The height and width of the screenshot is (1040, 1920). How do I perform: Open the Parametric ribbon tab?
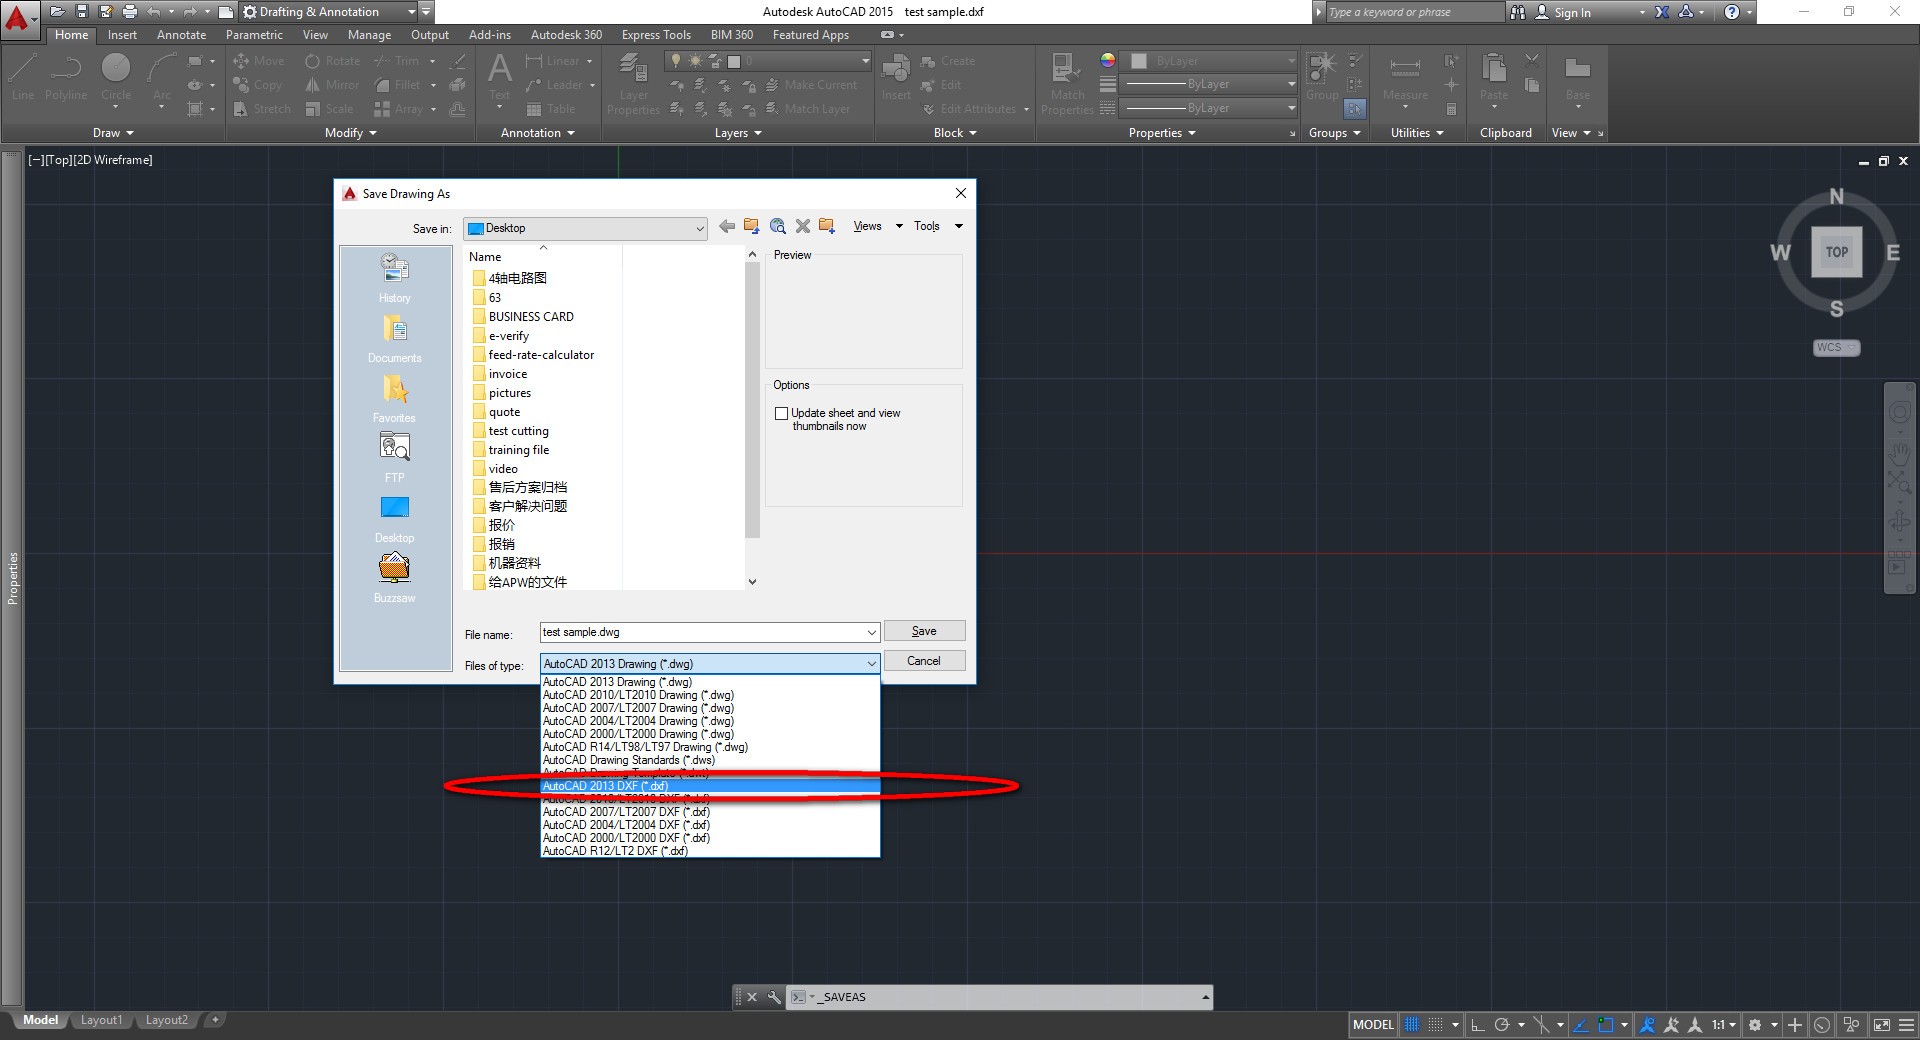click(254, 35)
